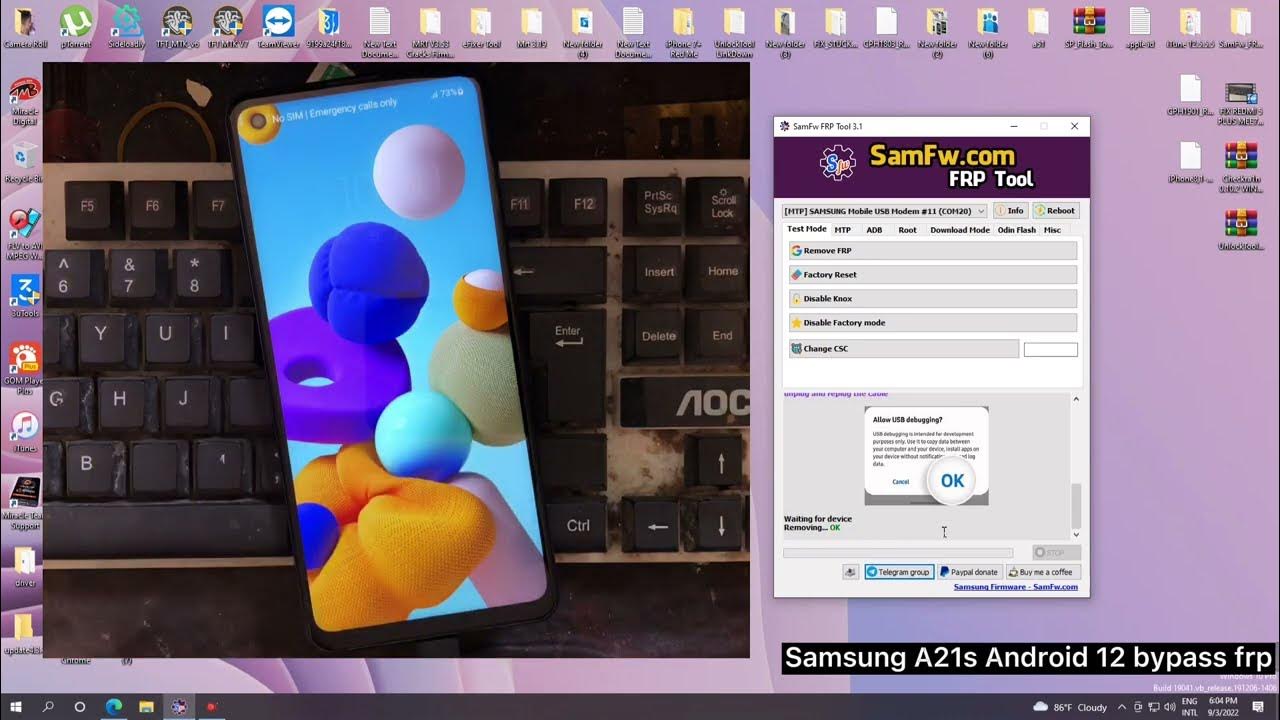
Task: Click the 'Waiting for device' log text
Action: pos(818,519)
